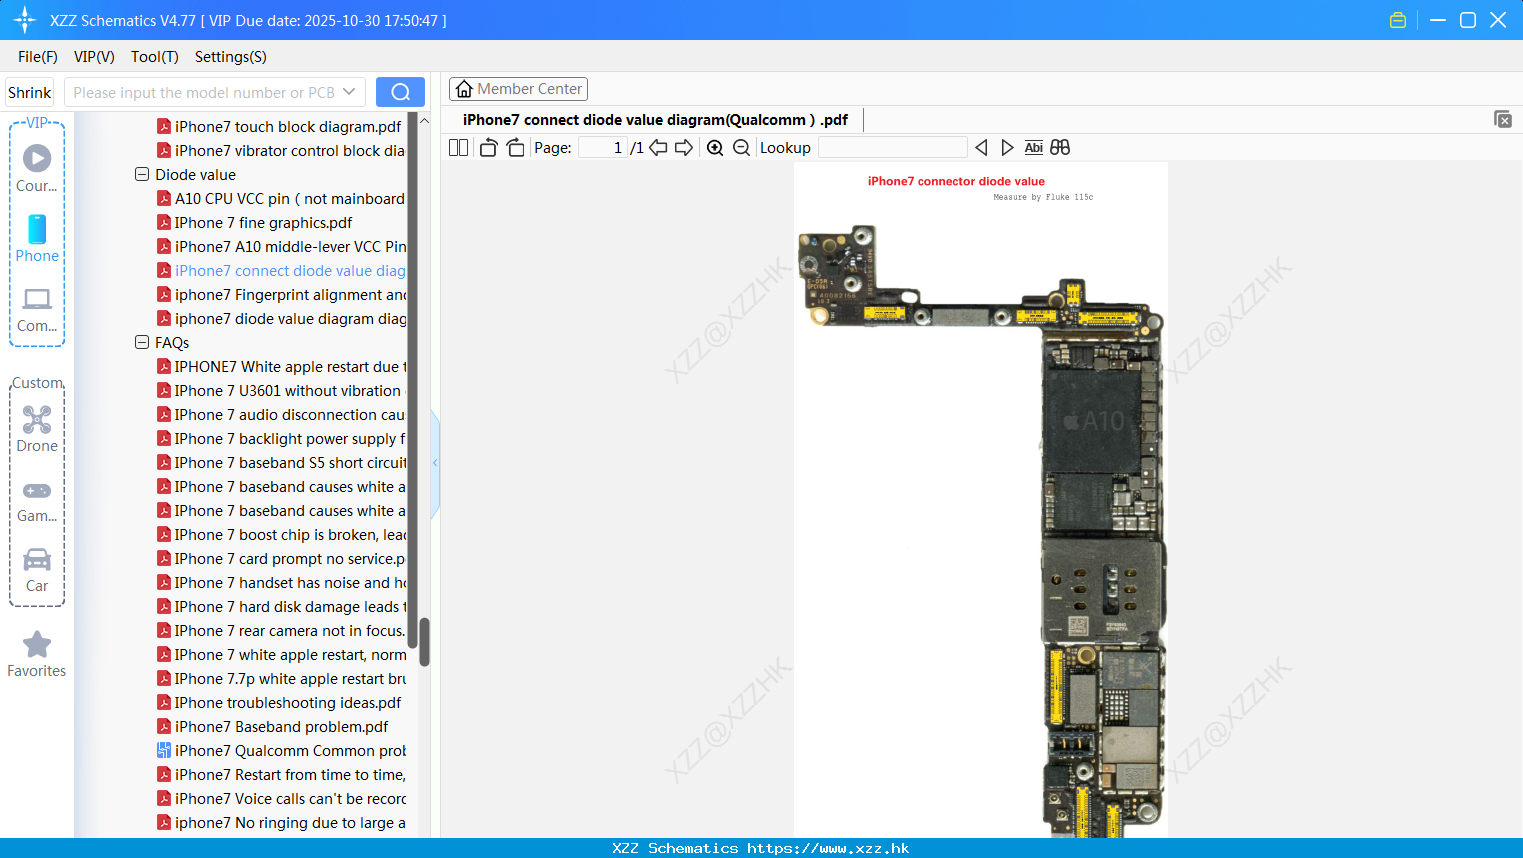
Task: Open iPhone7 Qualcomm Common problems file
Action: click(x=281, y=750)
